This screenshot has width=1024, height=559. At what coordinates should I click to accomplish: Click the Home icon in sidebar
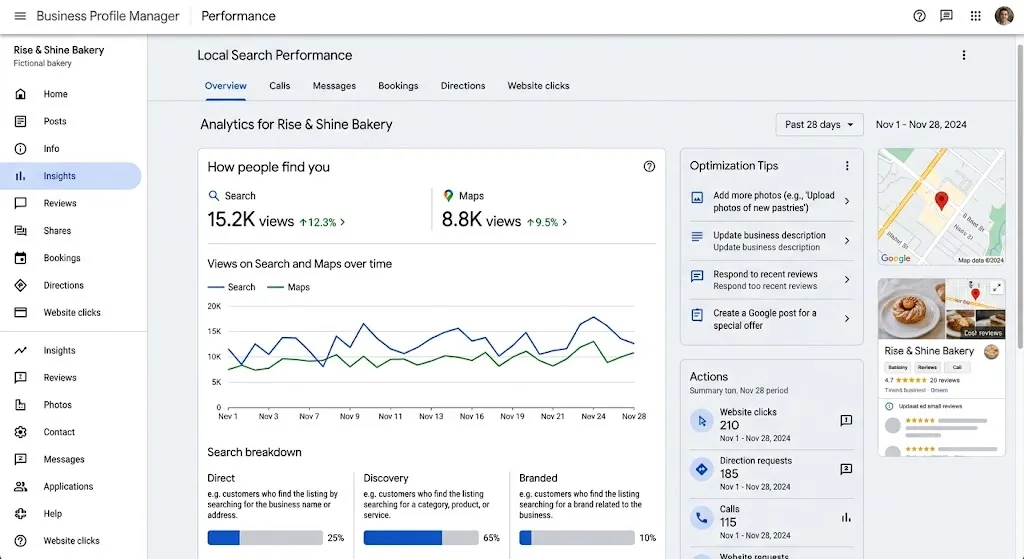20,94
